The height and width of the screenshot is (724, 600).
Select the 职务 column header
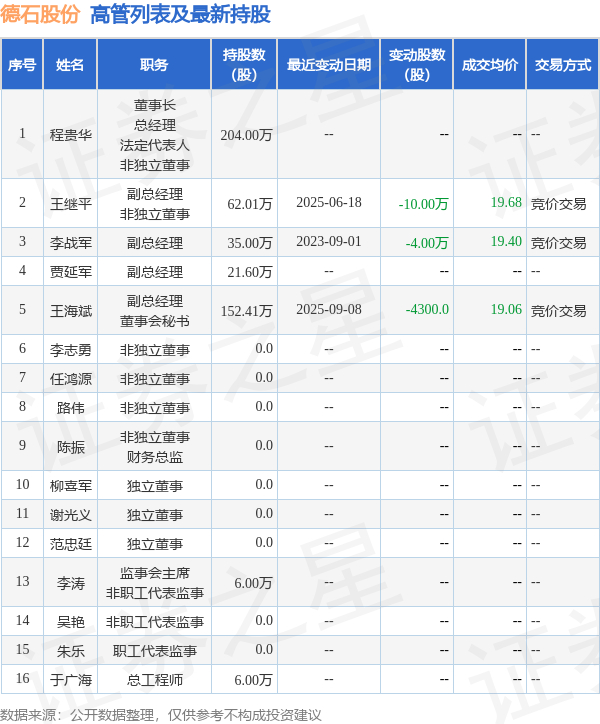point(154,65)
